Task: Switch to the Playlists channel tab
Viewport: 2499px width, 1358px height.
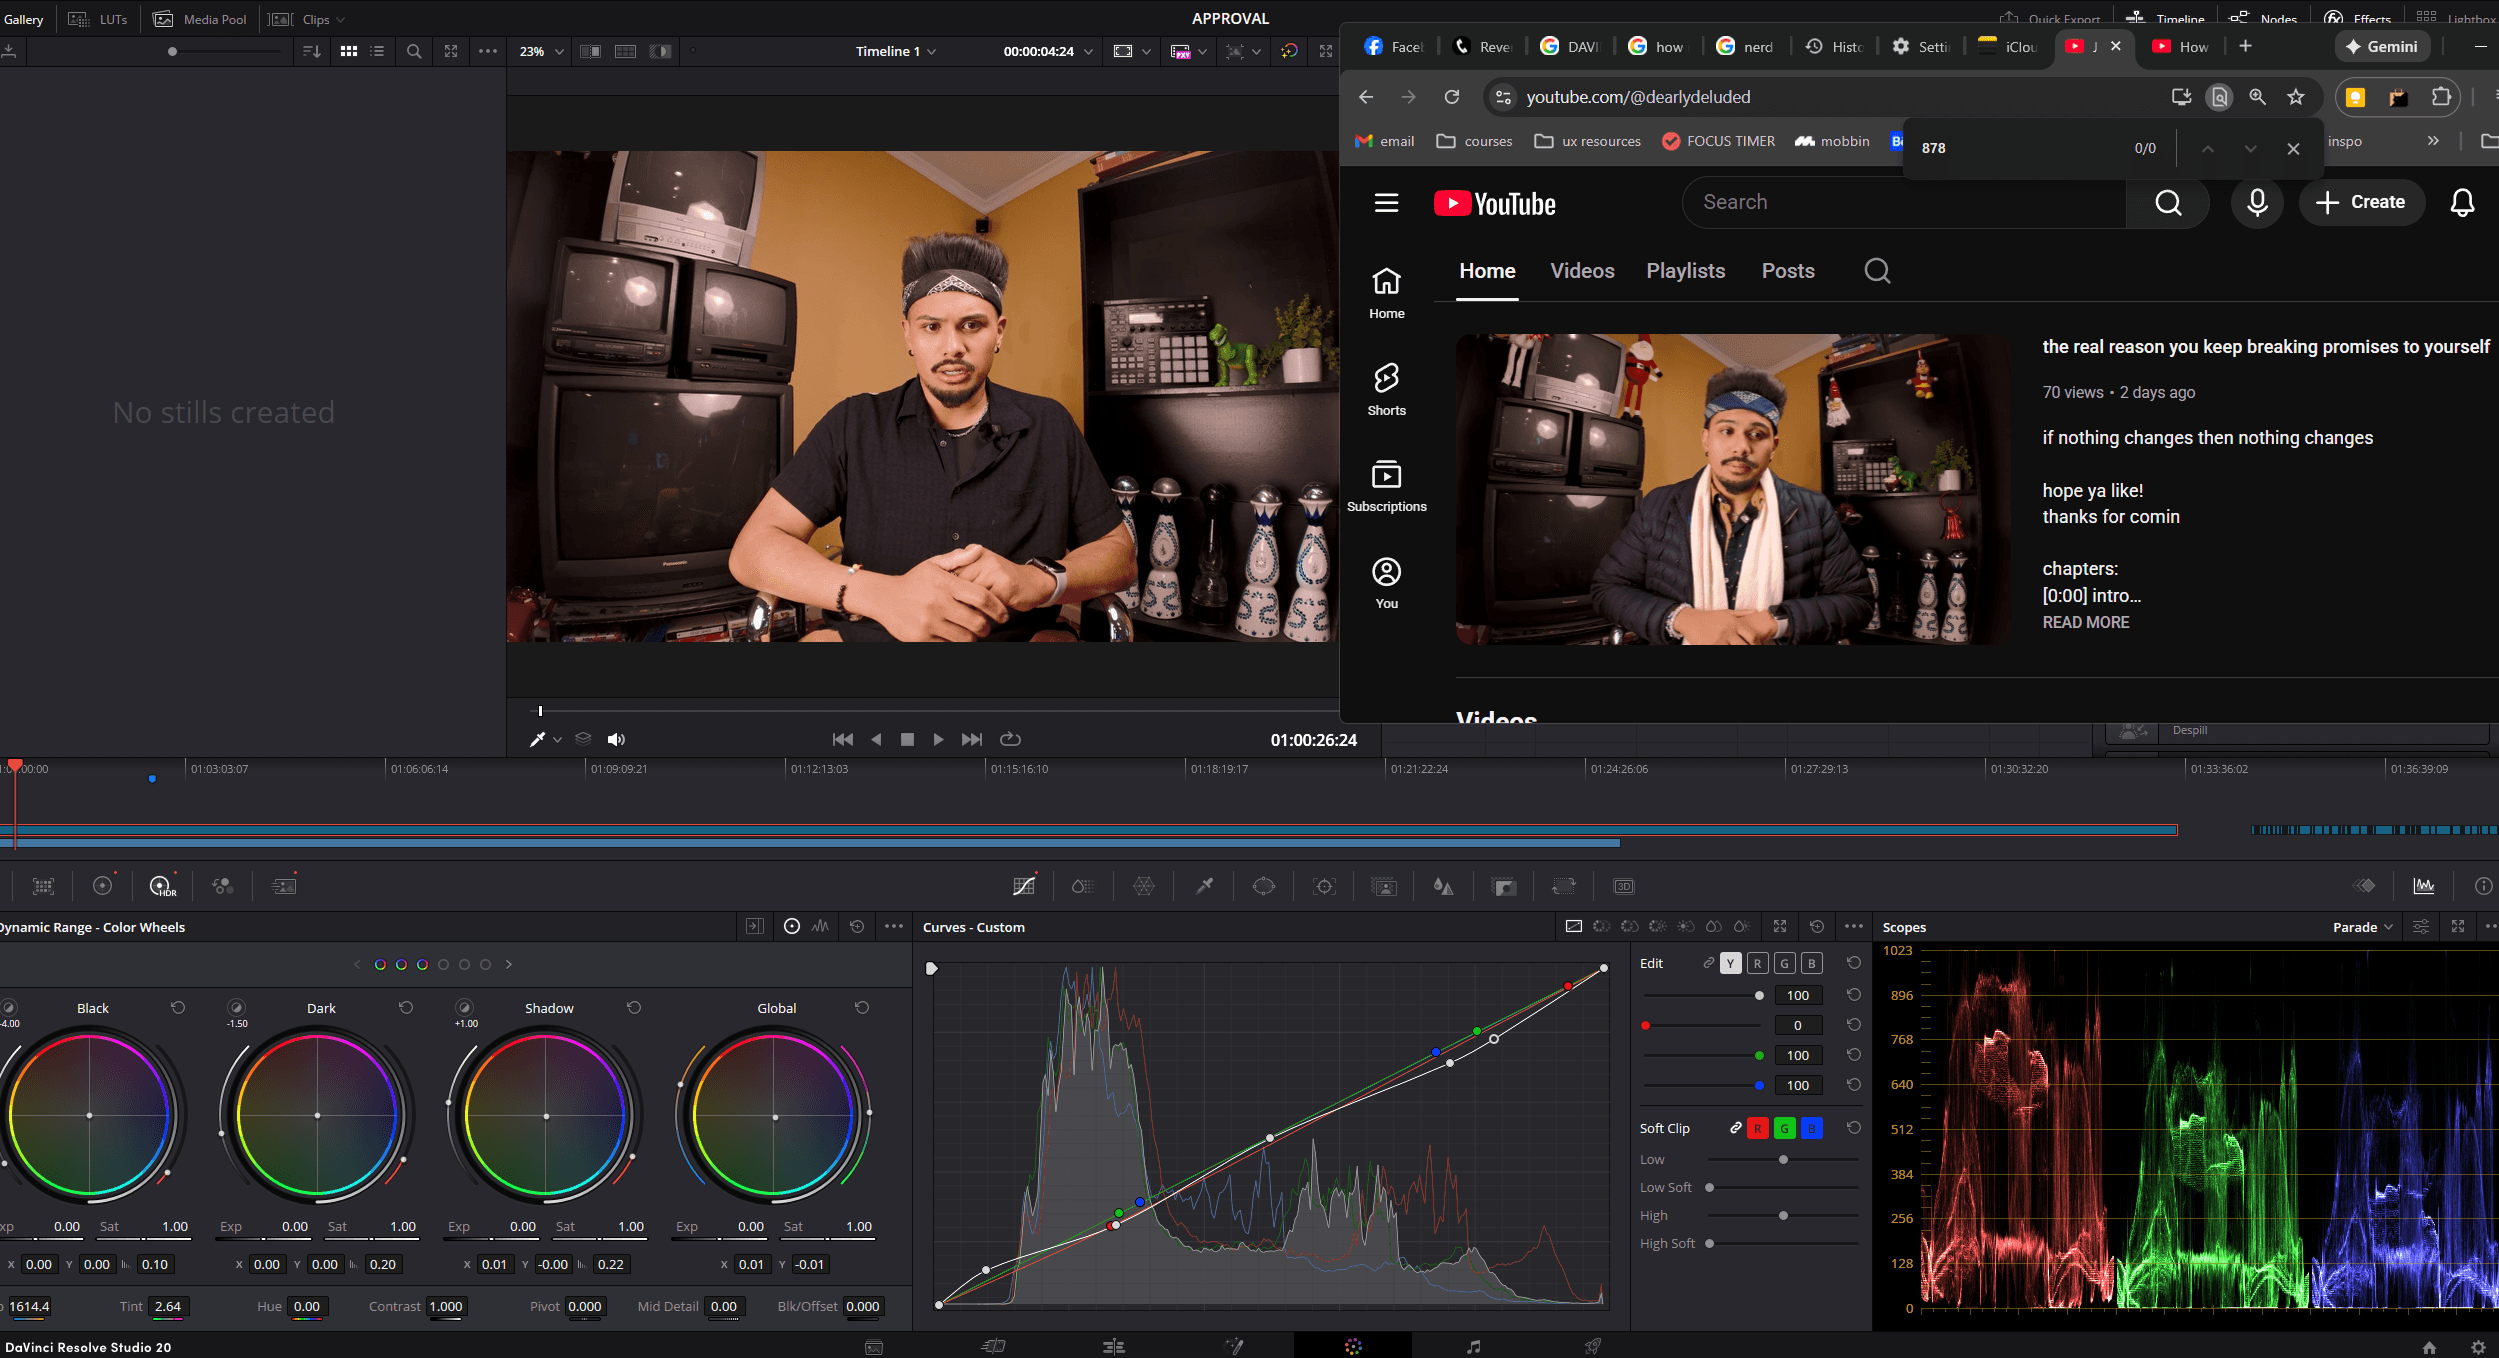Action: [x=1685, y=271]
